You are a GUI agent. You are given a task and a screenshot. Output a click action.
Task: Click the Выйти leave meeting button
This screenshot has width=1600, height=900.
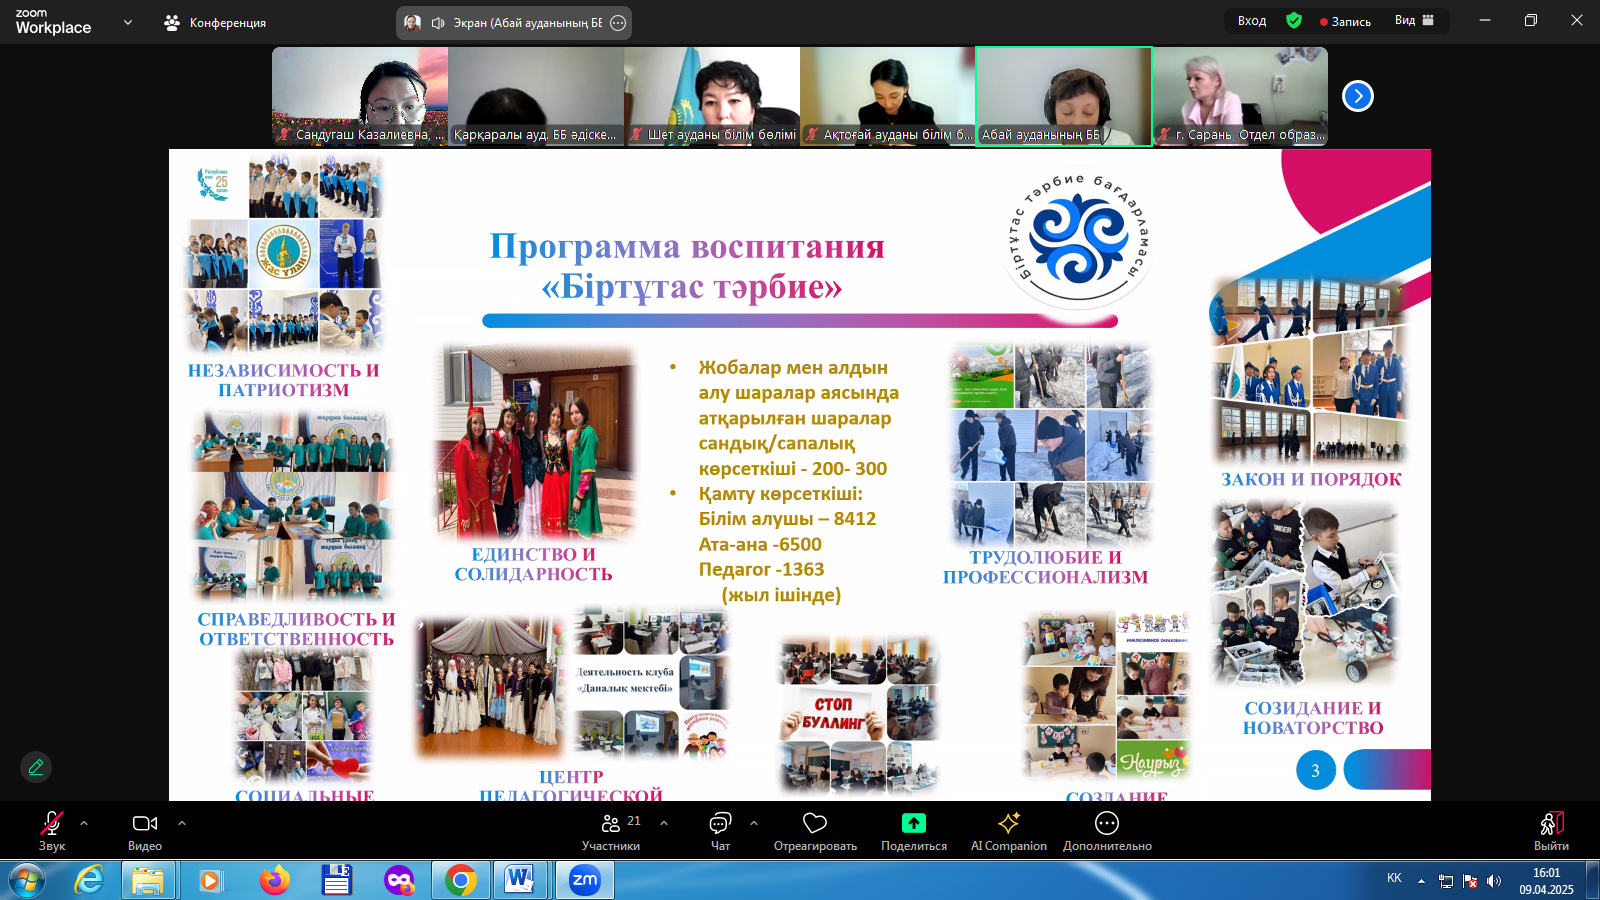point(1551,830)
